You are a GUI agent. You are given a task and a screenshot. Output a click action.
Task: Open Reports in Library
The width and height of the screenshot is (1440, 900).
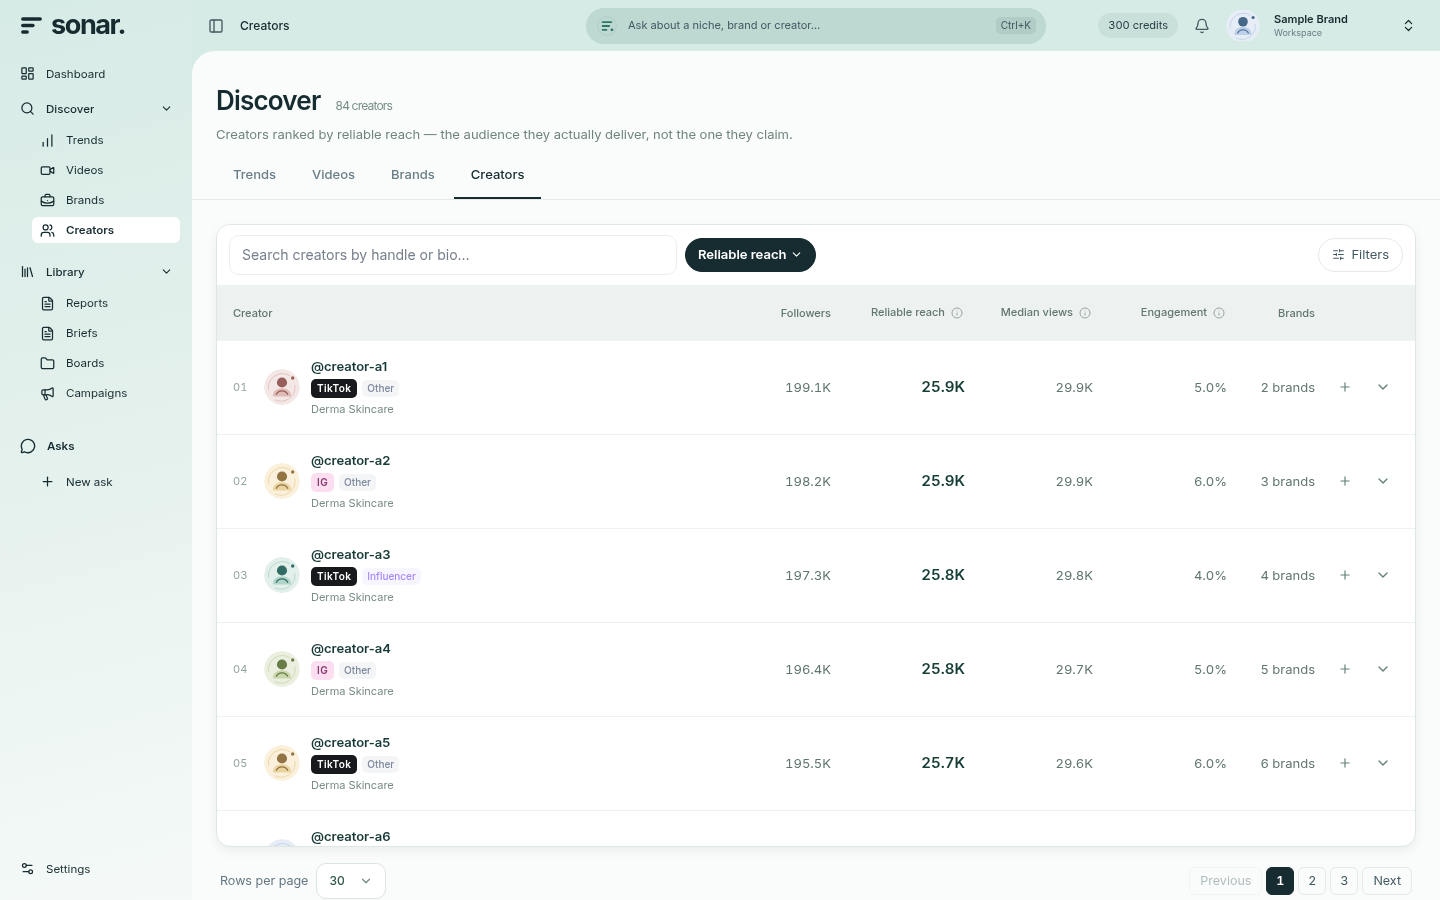point(106,303)
